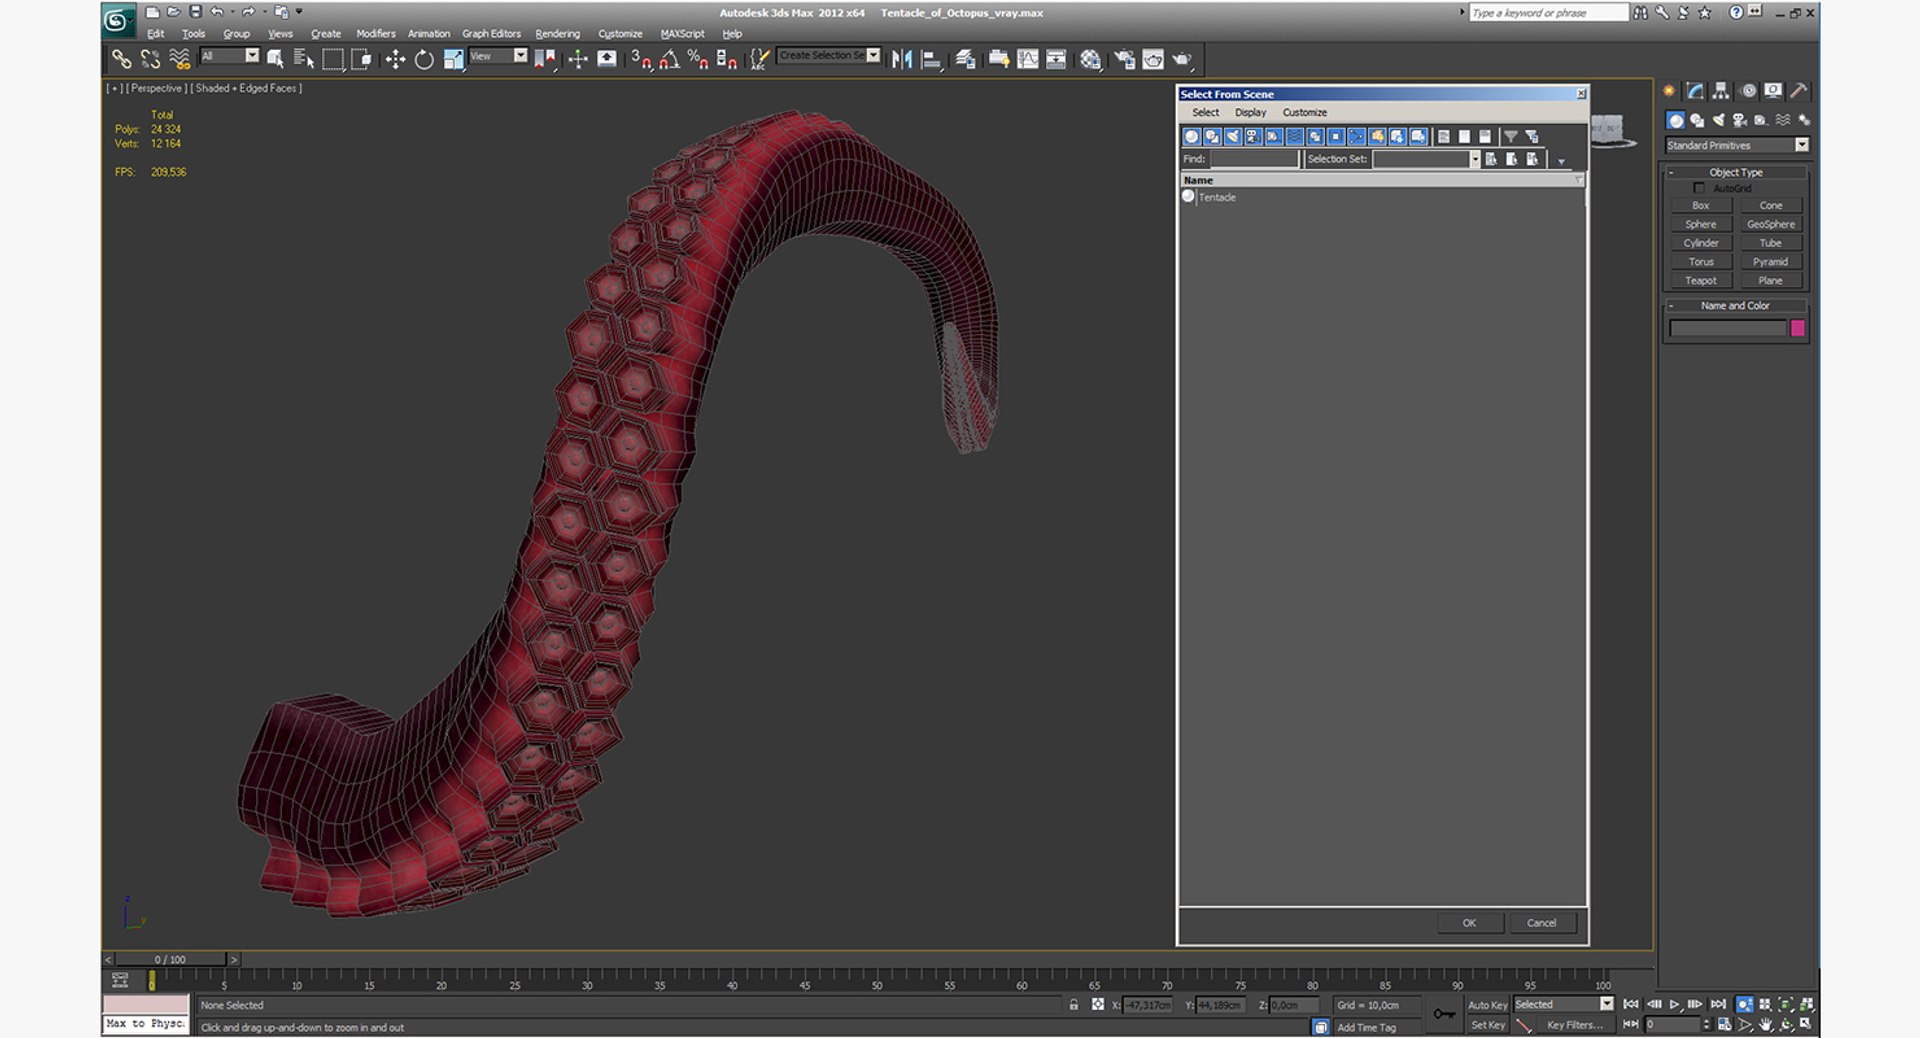Open the Modifiers menu

[x=376, y=34]
